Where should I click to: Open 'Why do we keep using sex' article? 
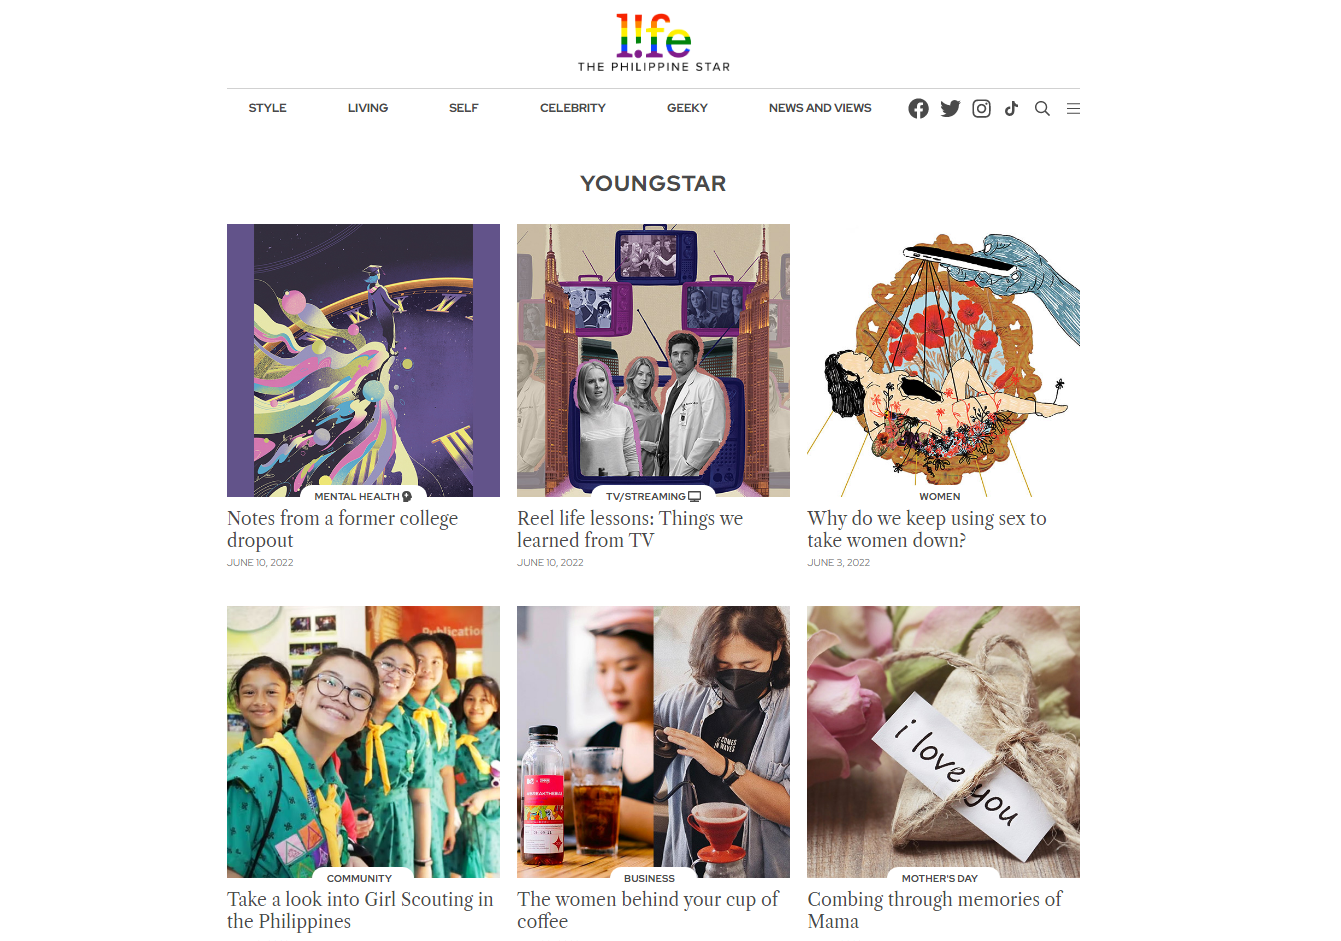coord(927,529)
